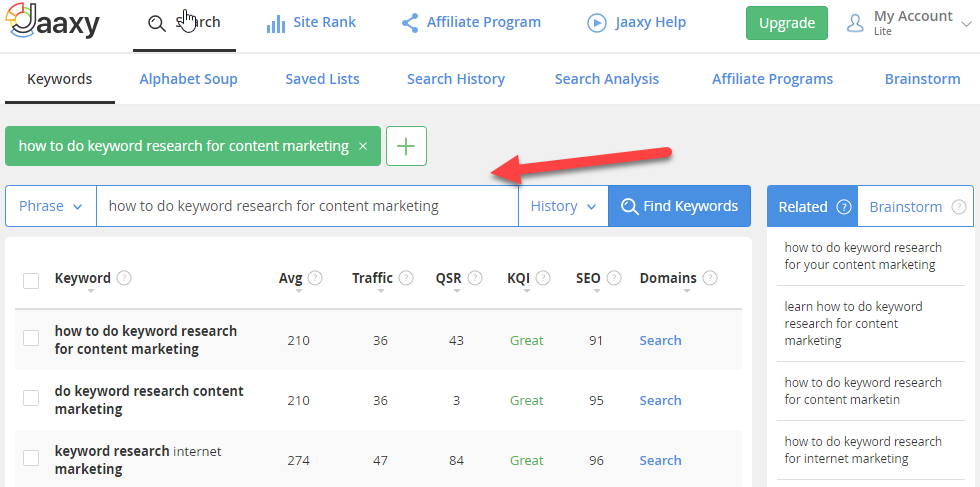Image resolution: width=980 pixels, height=487 pixels.
Task: Expand the My Account dropdown chevron
Action: pos(966,24)
